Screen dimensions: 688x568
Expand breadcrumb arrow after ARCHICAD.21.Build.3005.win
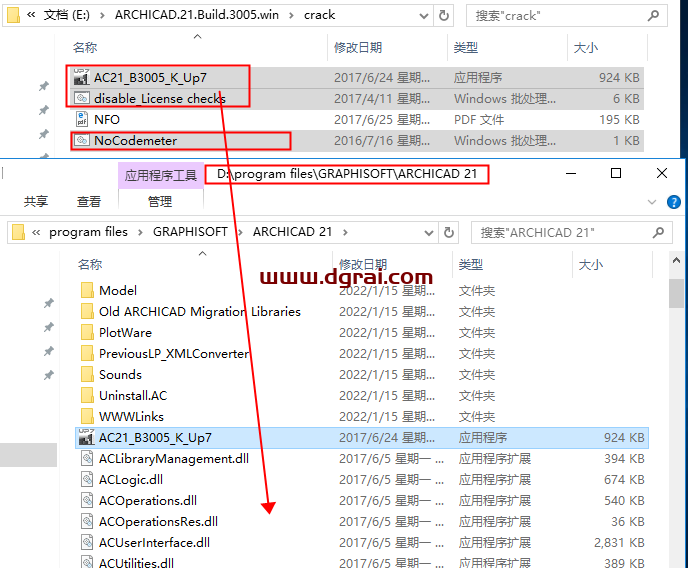pos(291,15)
